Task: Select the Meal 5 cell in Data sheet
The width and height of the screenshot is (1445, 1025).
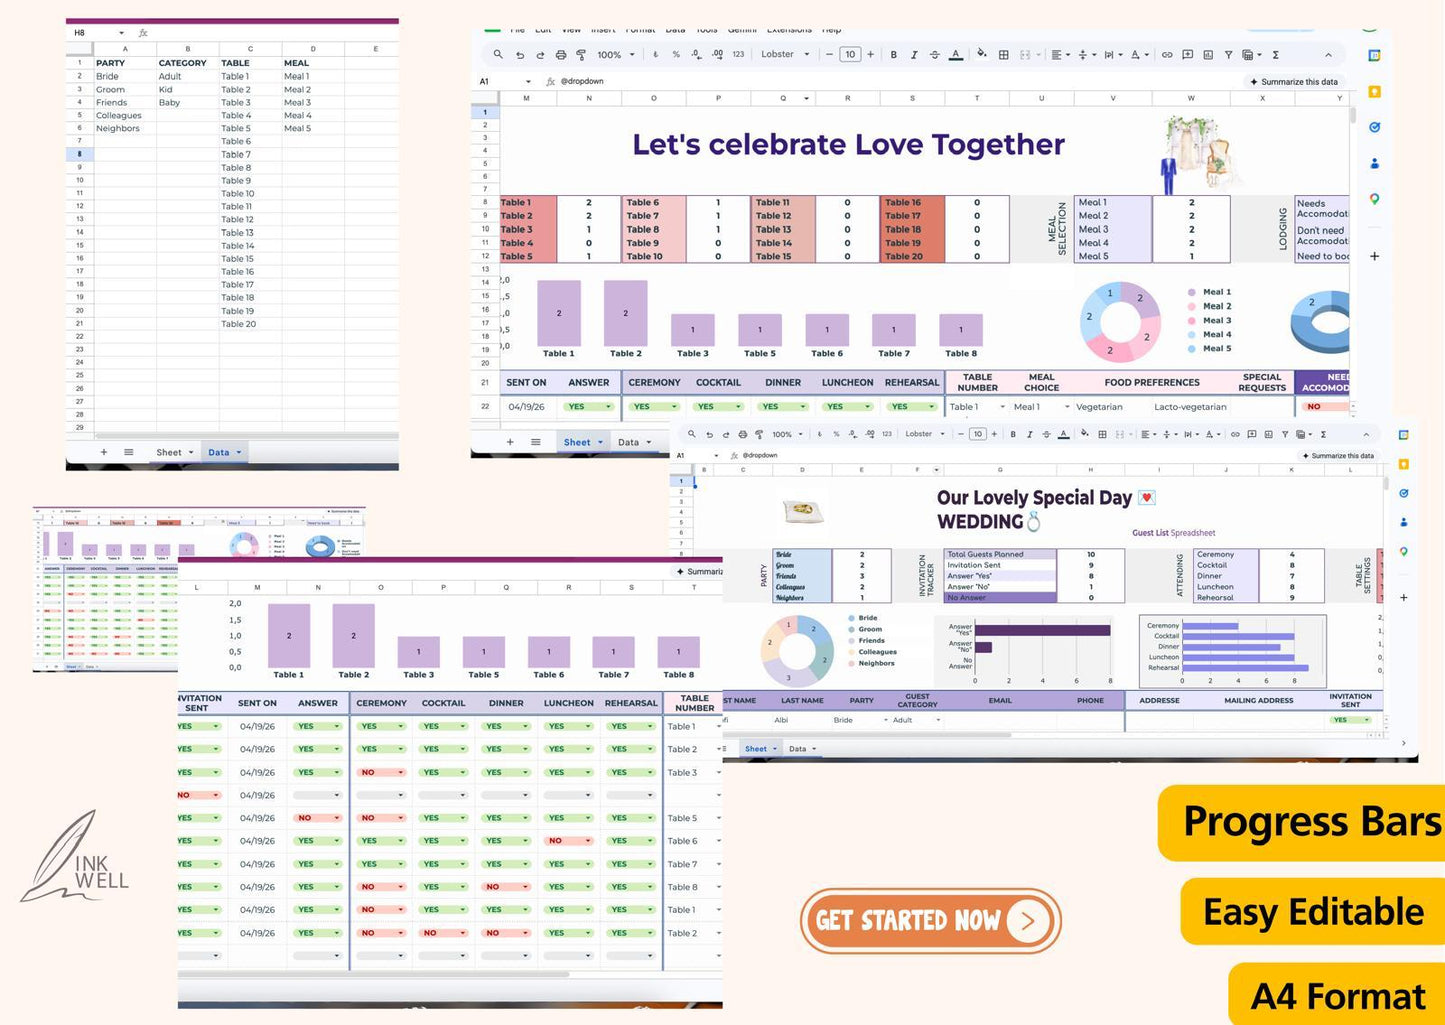Action: (x=313, y=128)
